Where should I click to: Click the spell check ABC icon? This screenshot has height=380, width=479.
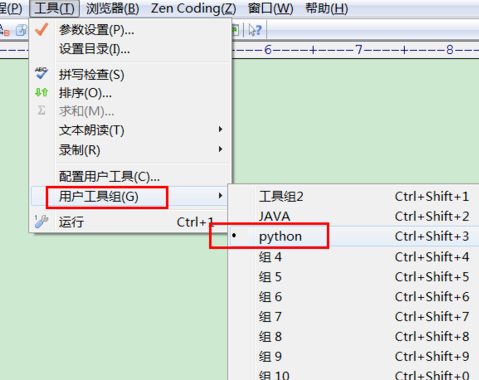coord(41,73)
